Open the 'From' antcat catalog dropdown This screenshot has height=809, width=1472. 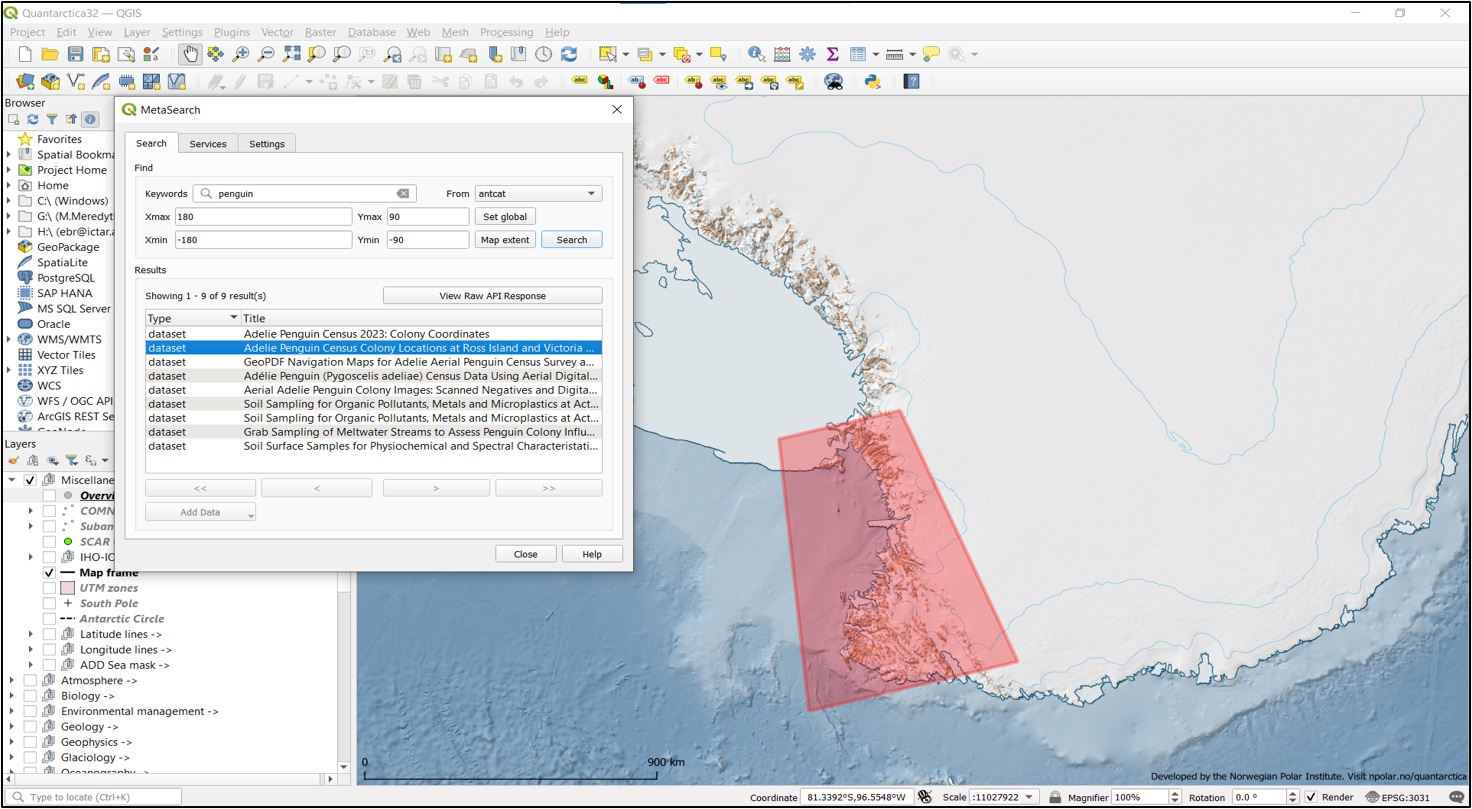538,193
